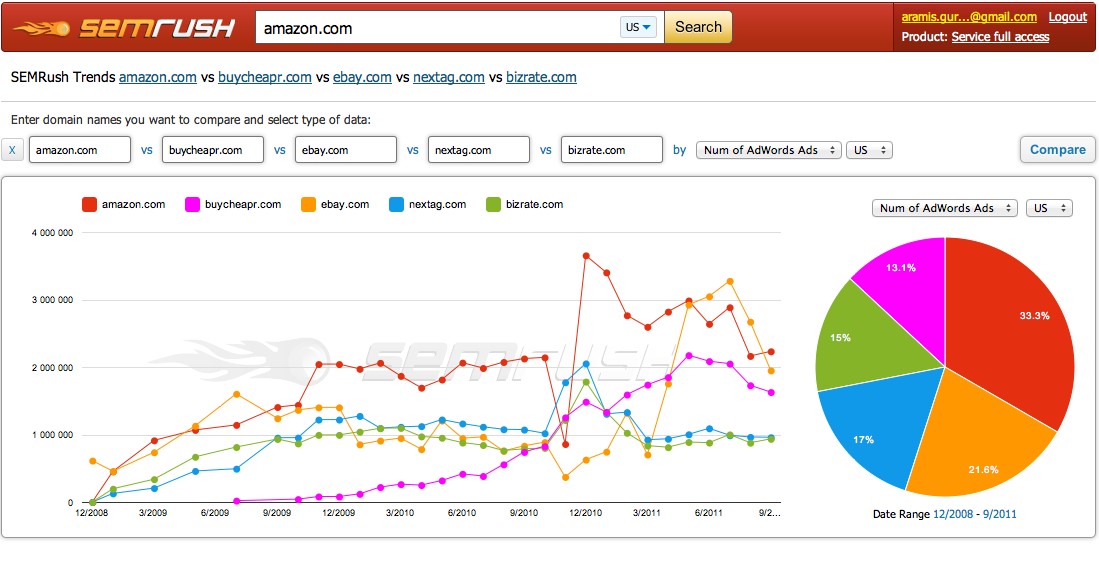This screenshot has height=570, width=1099.
Task: Click the ebay.com domain input field
Action: 346,150
